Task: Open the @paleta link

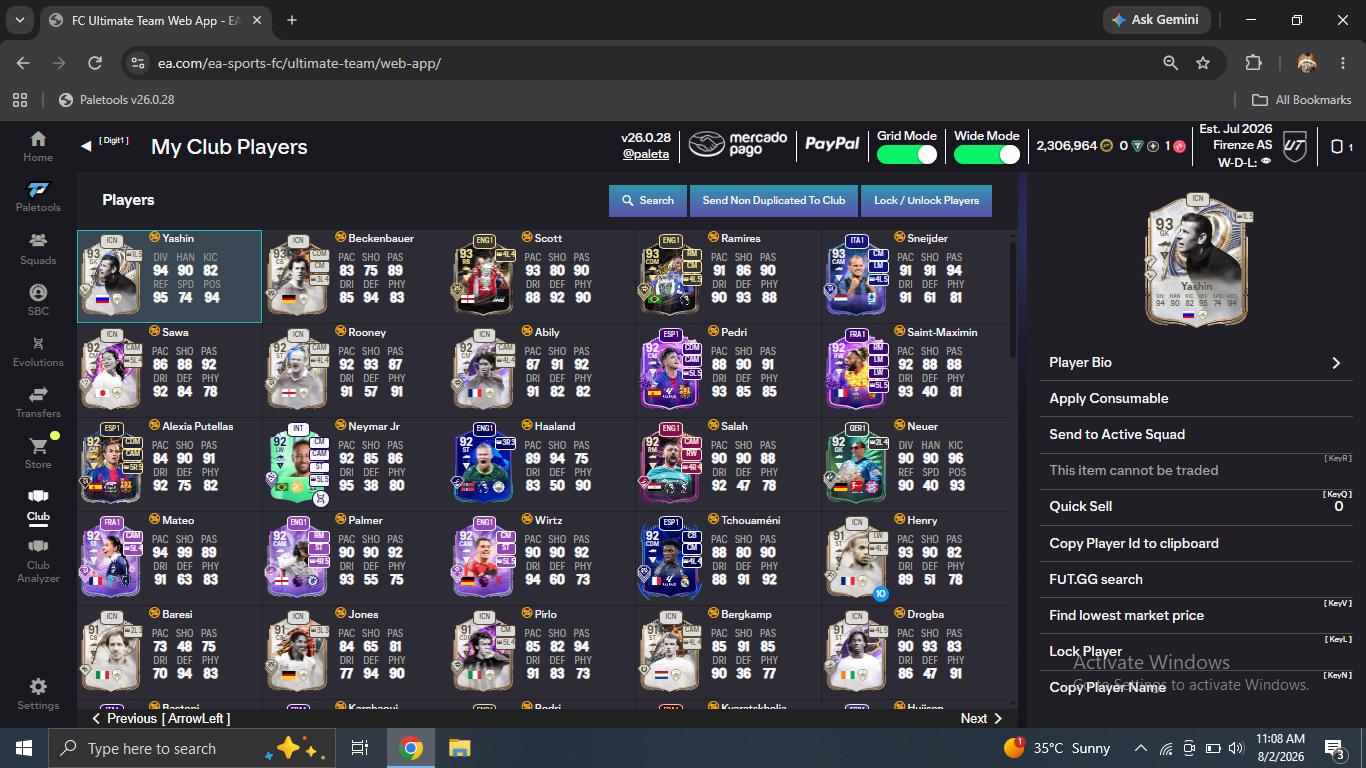Action: coord(646,154)
